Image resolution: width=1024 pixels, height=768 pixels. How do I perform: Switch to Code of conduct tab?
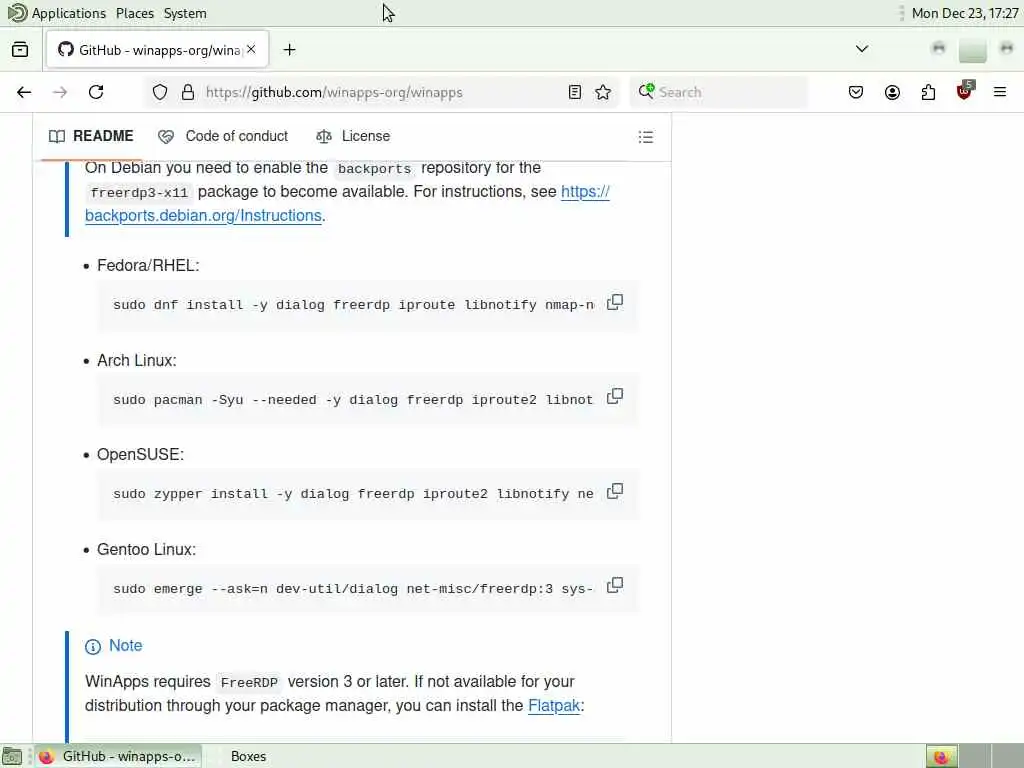[x=223, y=136]
